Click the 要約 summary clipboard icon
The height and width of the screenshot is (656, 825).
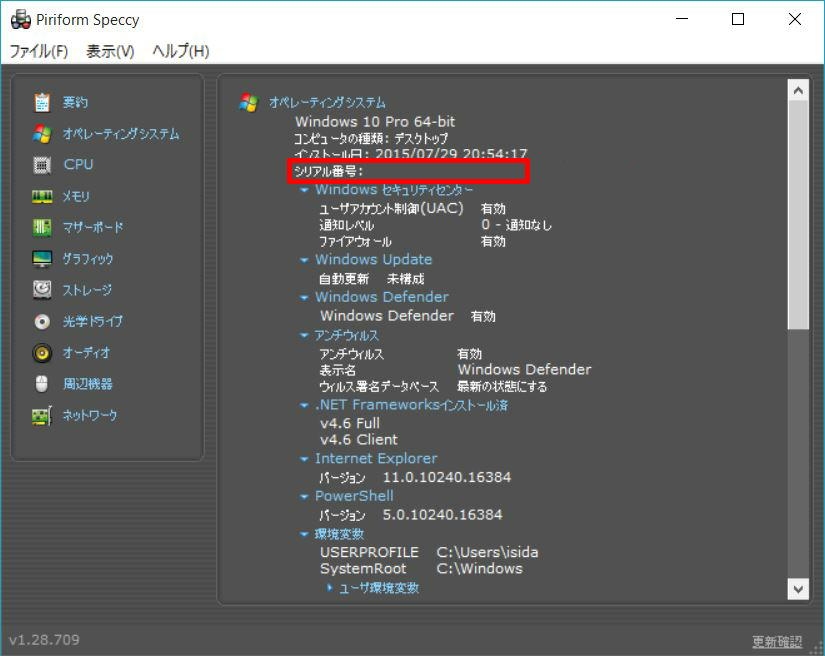[42, 103]
